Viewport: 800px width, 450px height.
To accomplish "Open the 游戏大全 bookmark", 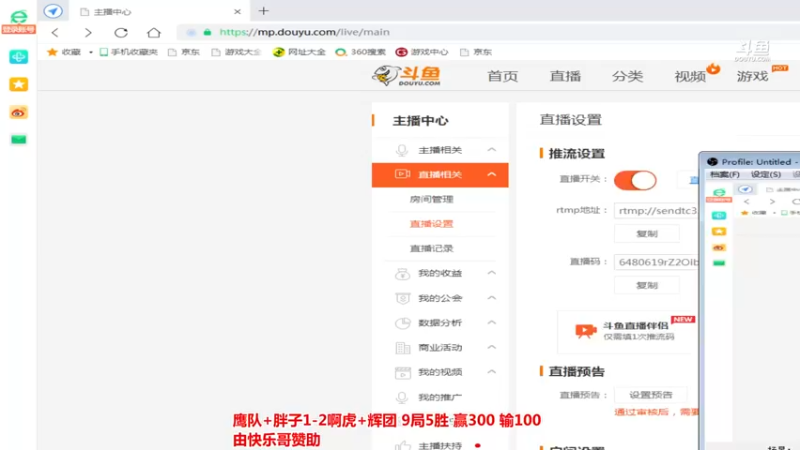I will tap(236, 52).
